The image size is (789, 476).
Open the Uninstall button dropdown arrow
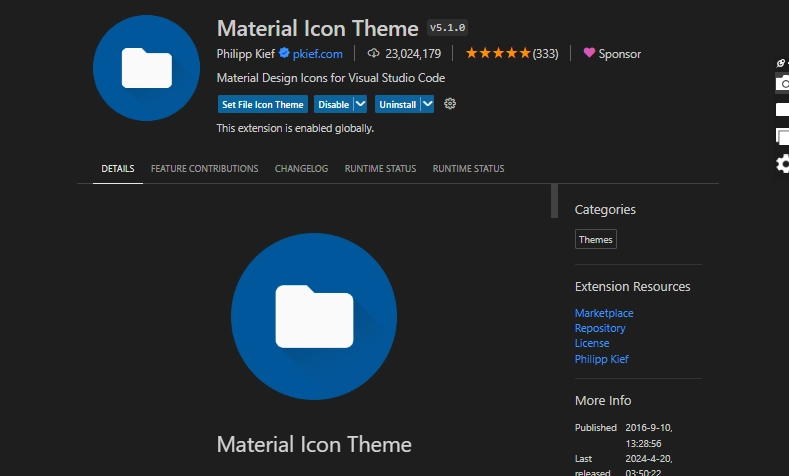click(427, 104)
